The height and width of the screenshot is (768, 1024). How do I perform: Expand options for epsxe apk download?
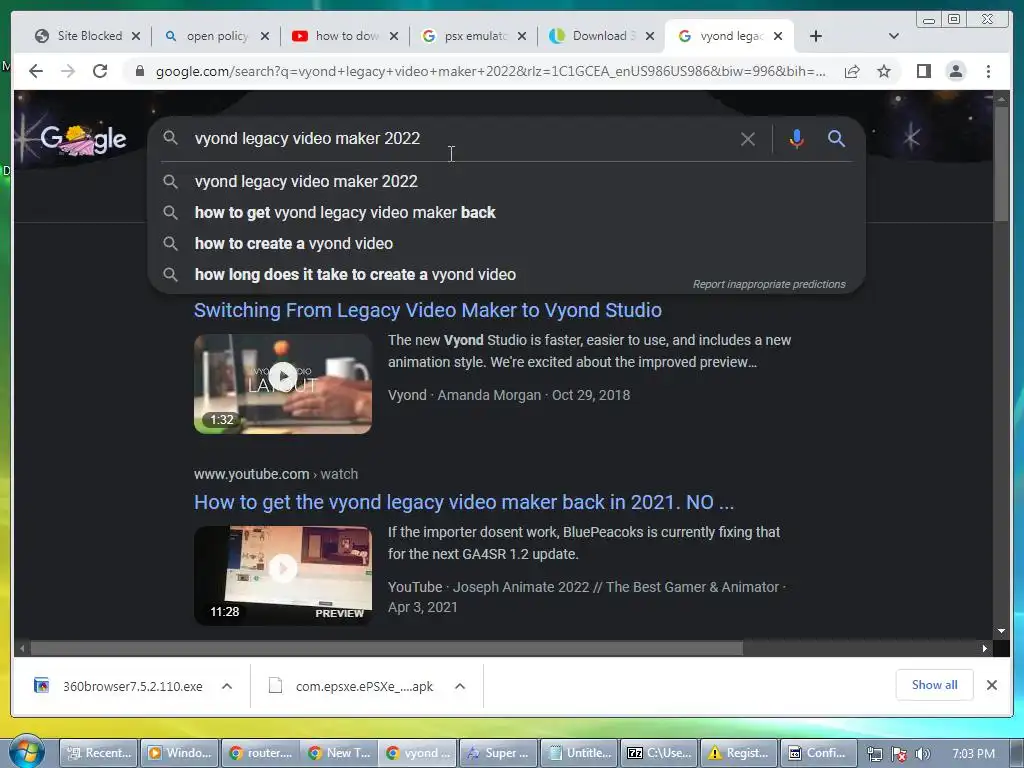tap(460, 686)
